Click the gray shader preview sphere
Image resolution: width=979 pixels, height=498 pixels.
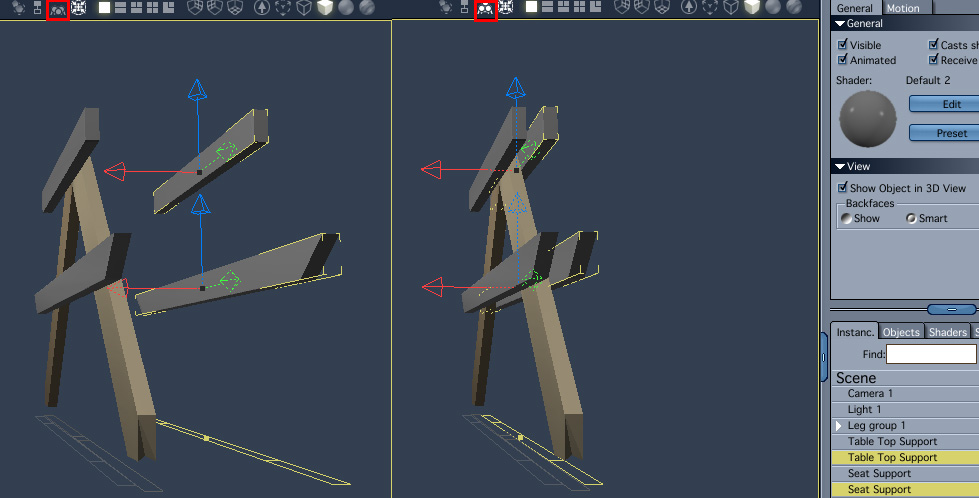[x=868, y=119]
